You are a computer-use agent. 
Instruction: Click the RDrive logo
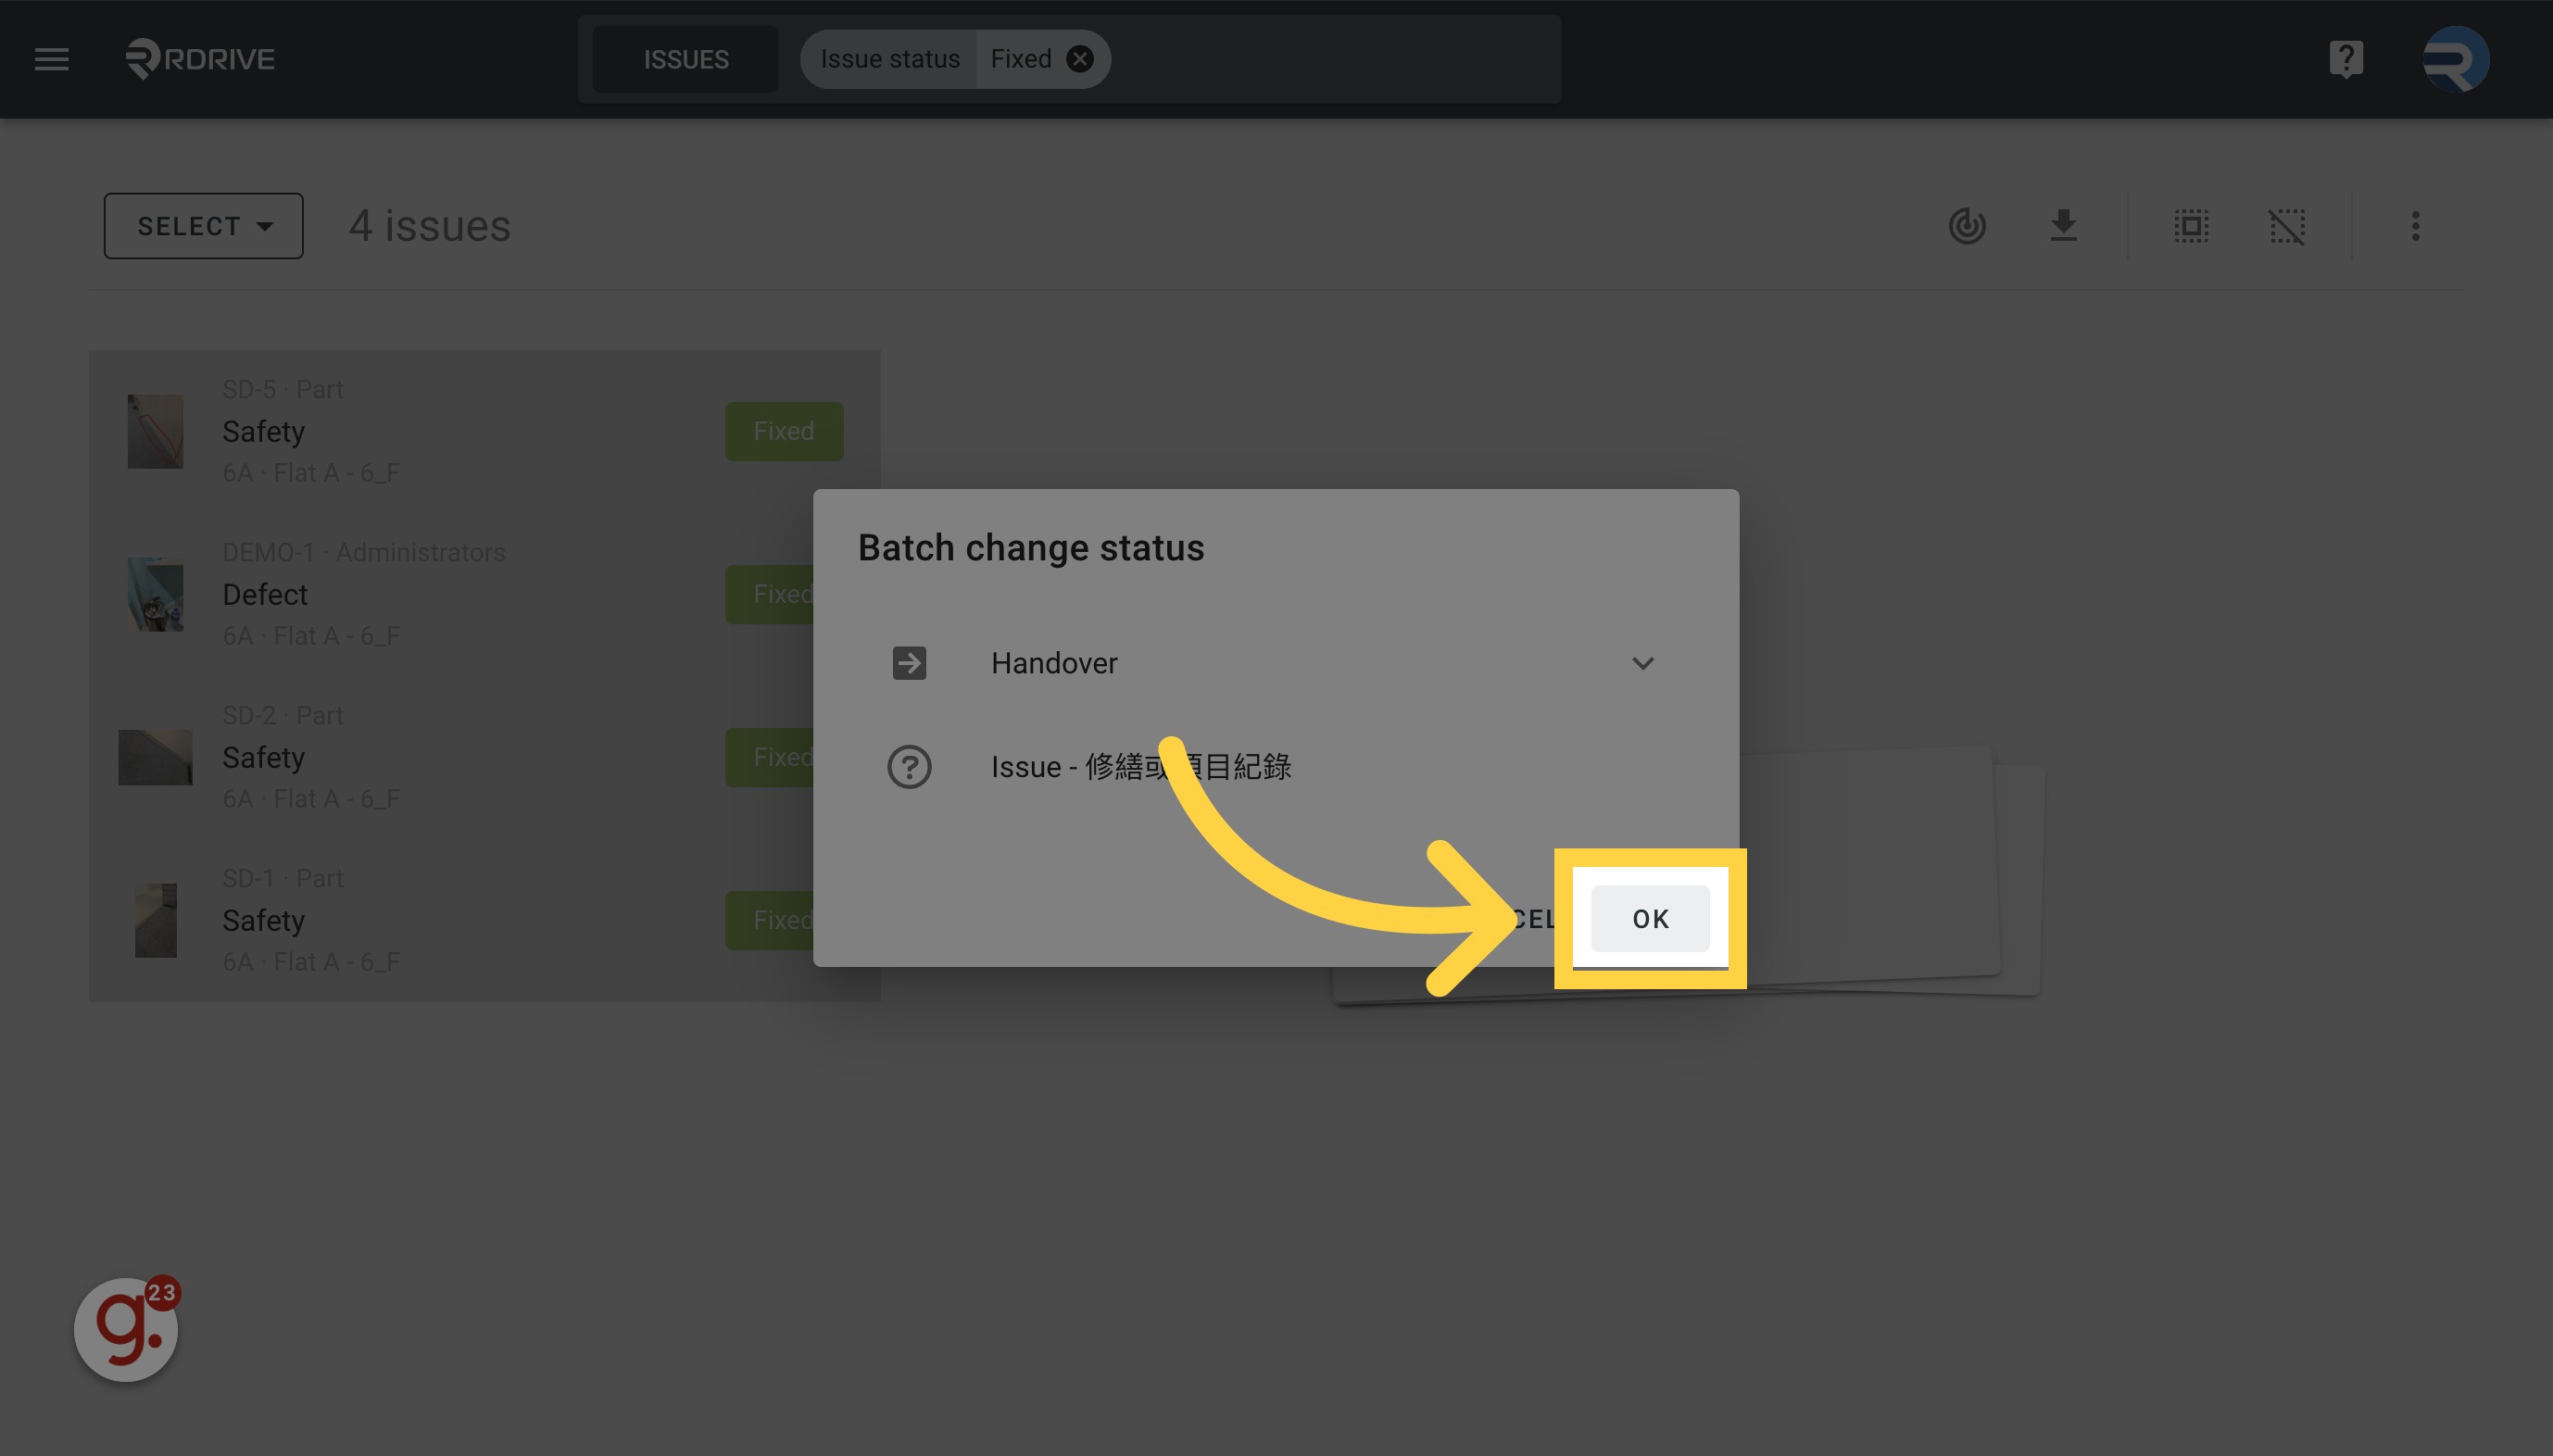(x=200, y=59)
